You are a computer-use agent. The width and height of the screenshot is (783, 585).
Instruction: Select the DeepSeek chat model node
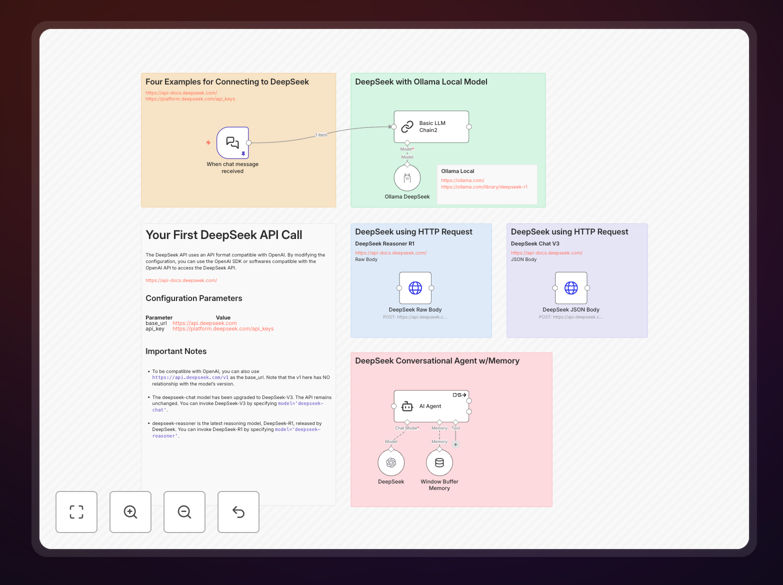coord(391,463)
